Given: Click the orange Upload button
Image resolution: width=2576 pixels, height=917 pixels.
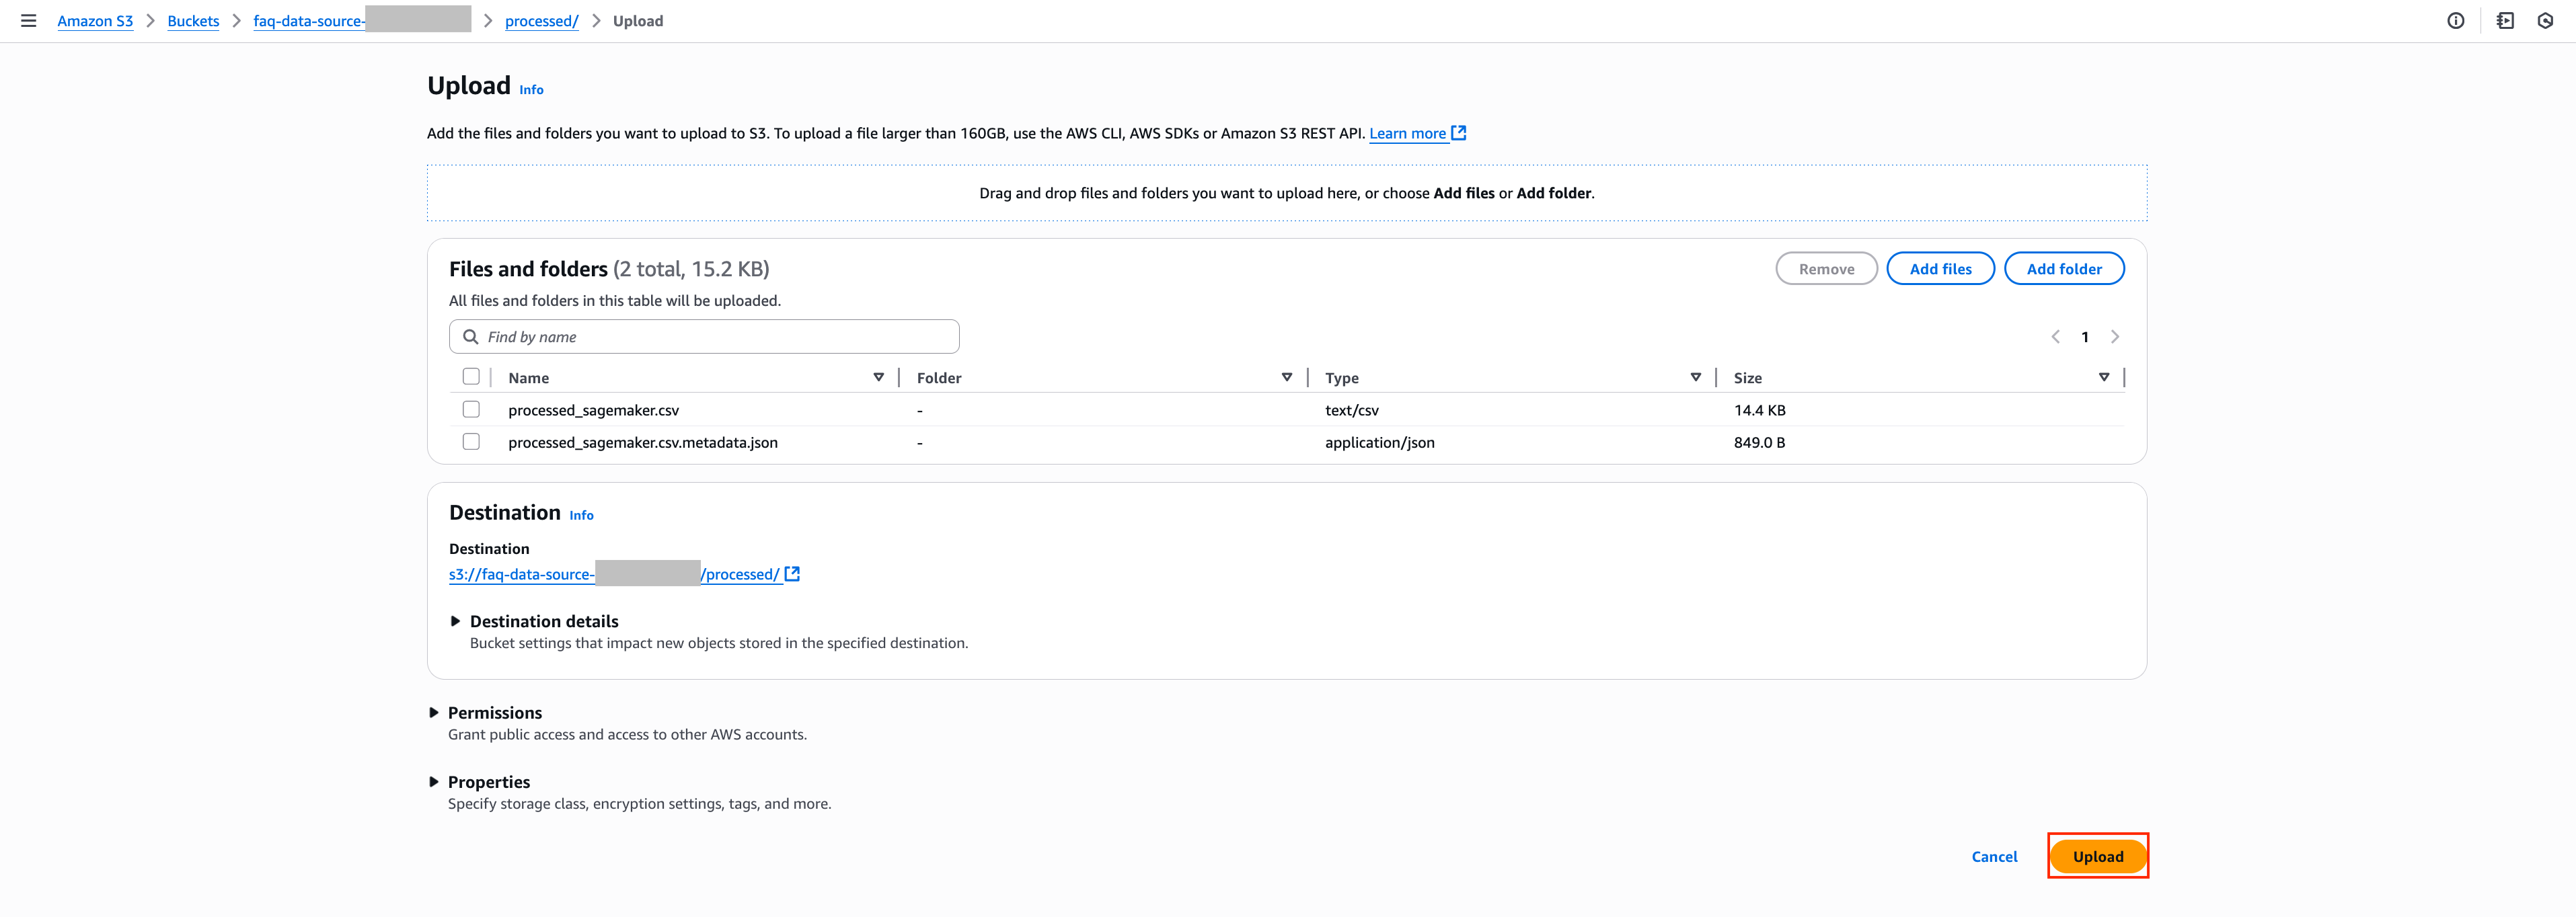Looking at the screenshot, I should pyautogui.click(x=2097, y=857).
